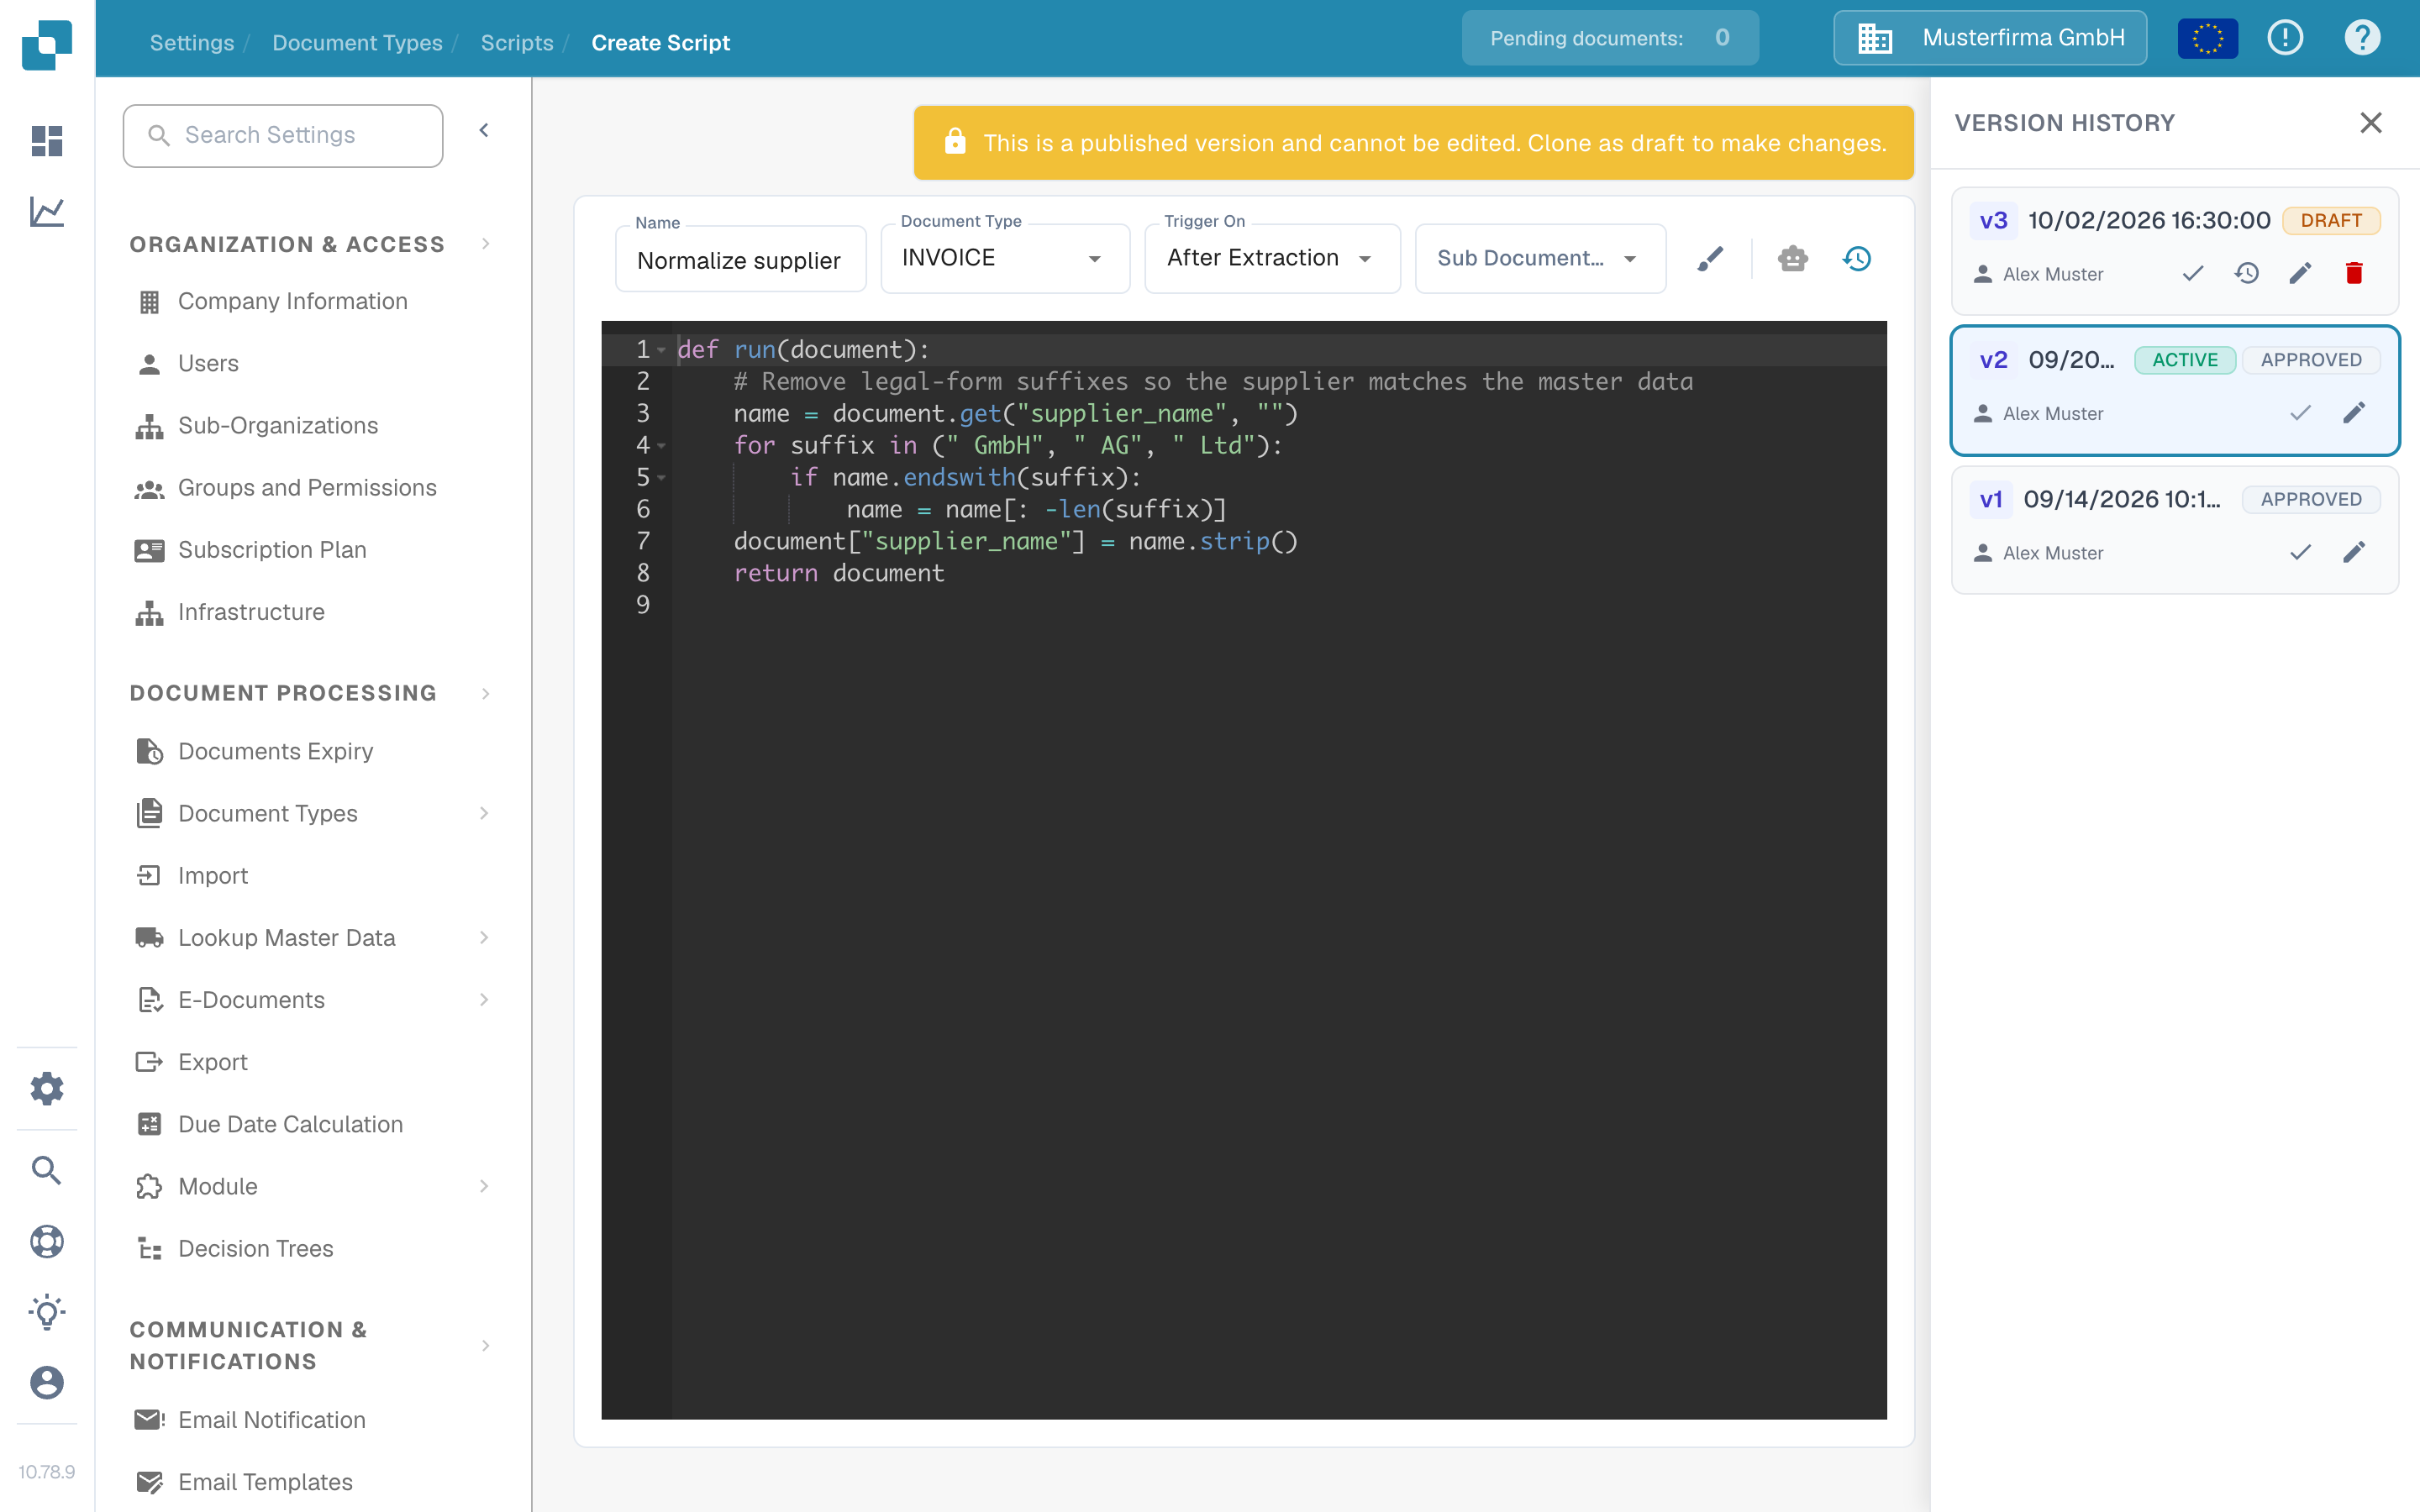Navigate to Document Types breadcrumb
The width and height of the screenshot is (2420, 1512).
(357, 43)
